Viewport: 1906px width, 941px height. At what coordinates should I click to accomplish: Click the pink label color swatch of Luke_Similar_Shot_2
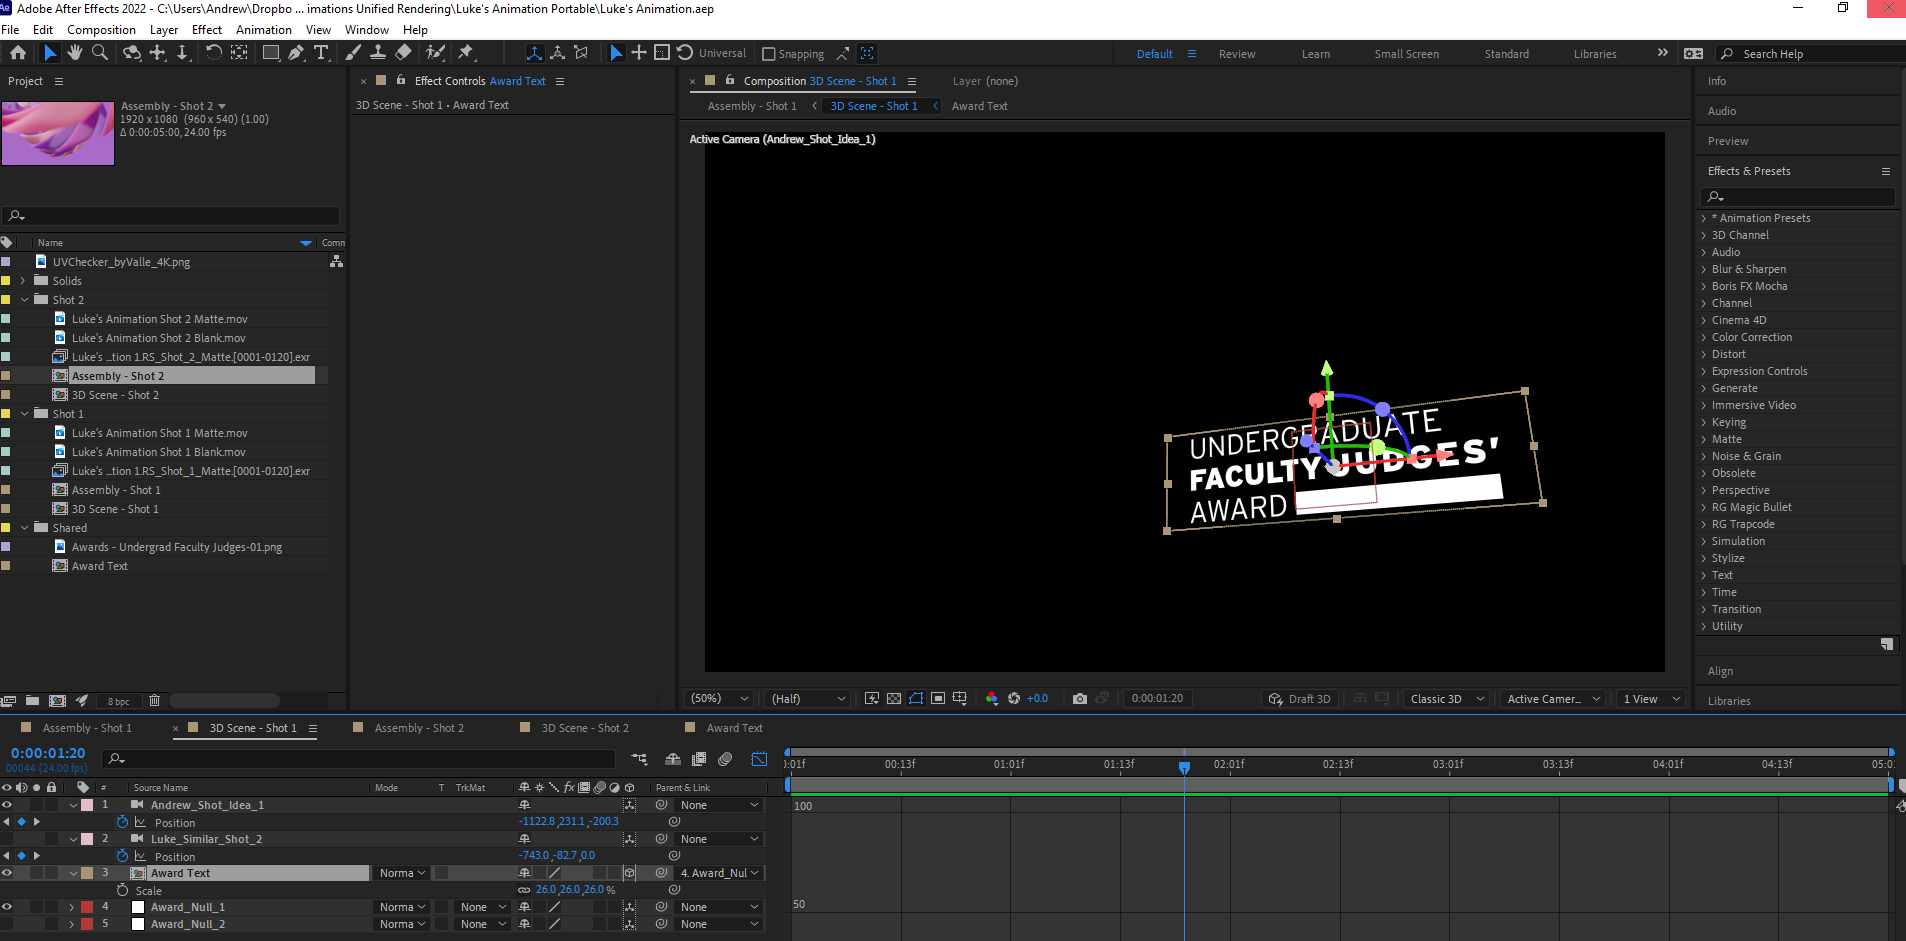tap(87, 839)
